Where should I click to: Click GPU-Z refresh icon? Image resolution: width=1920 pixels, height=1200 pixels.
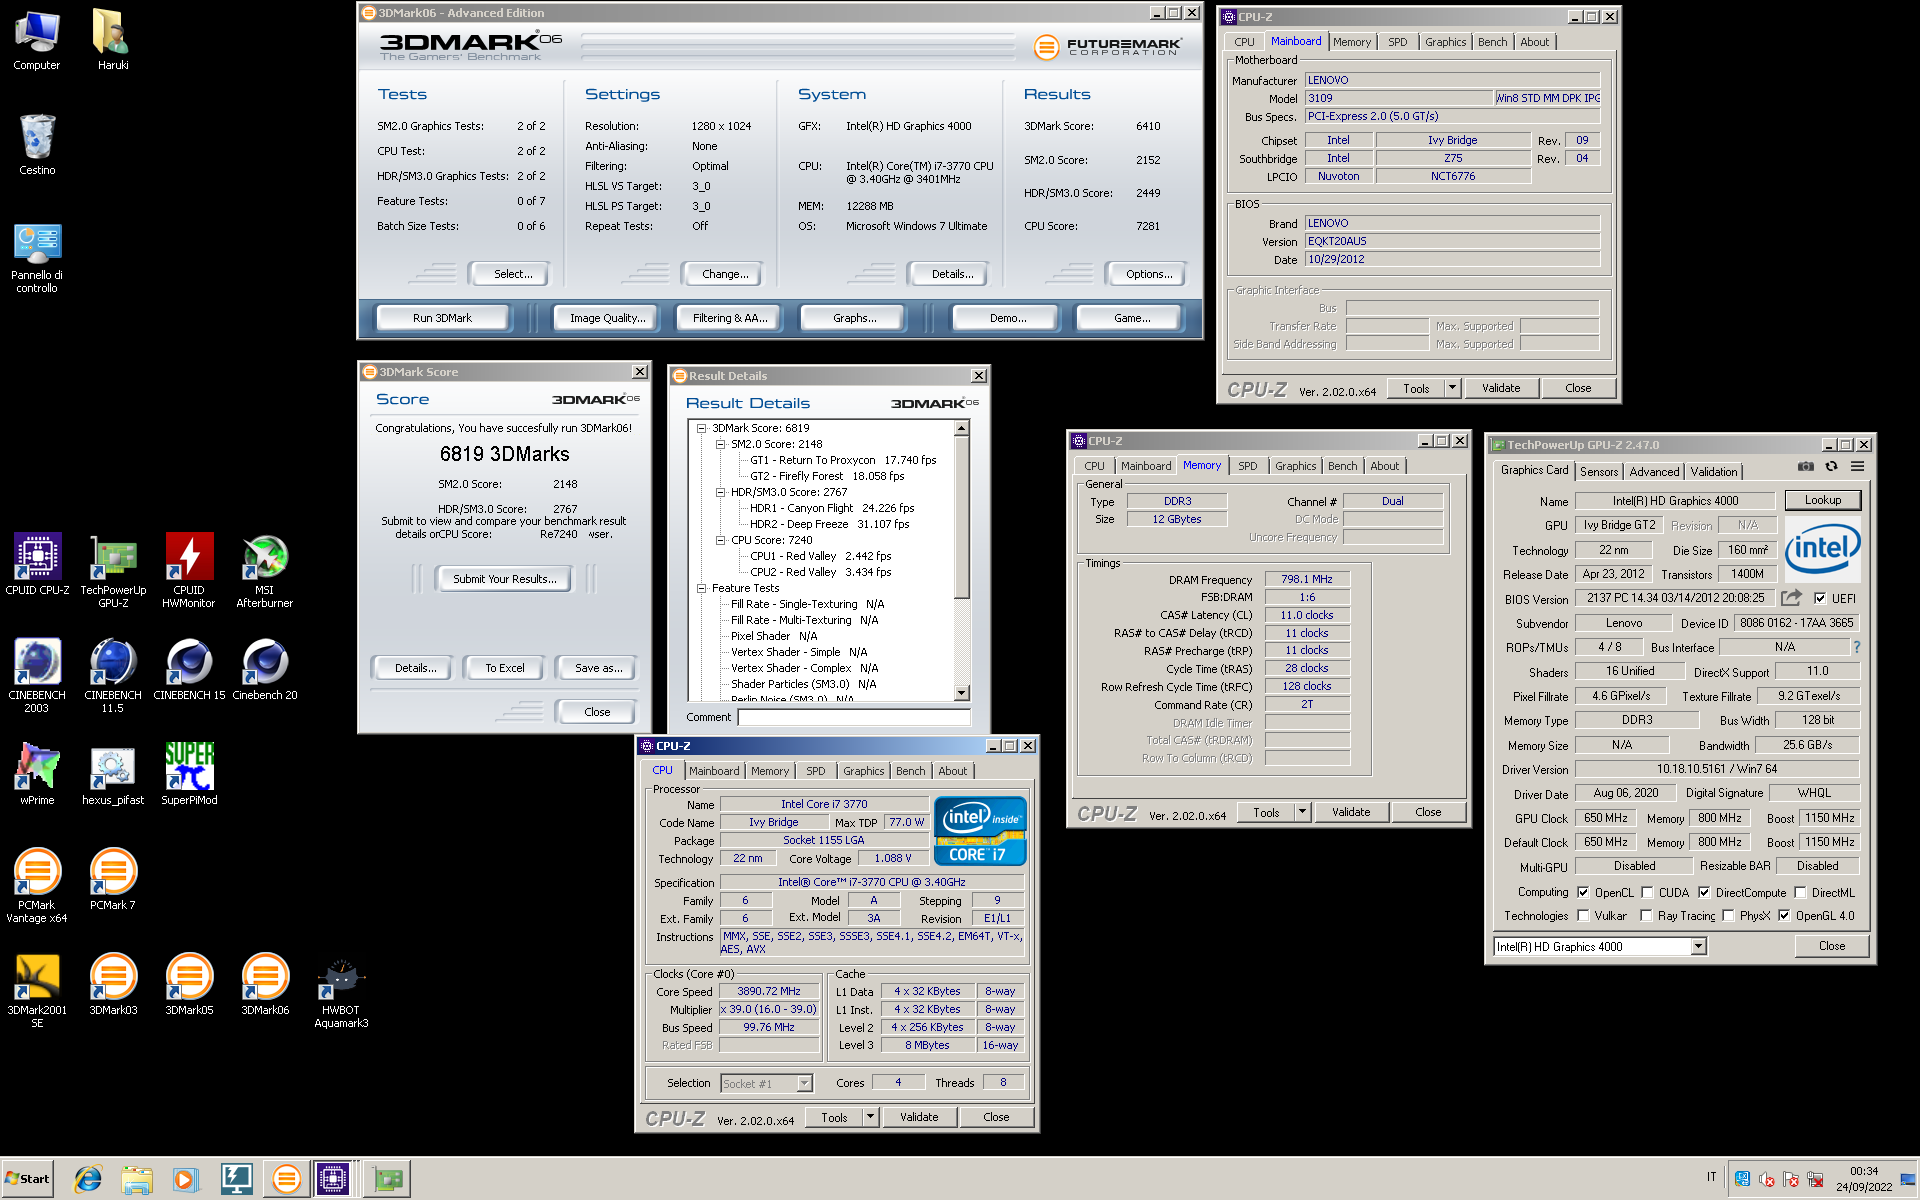1831,467
